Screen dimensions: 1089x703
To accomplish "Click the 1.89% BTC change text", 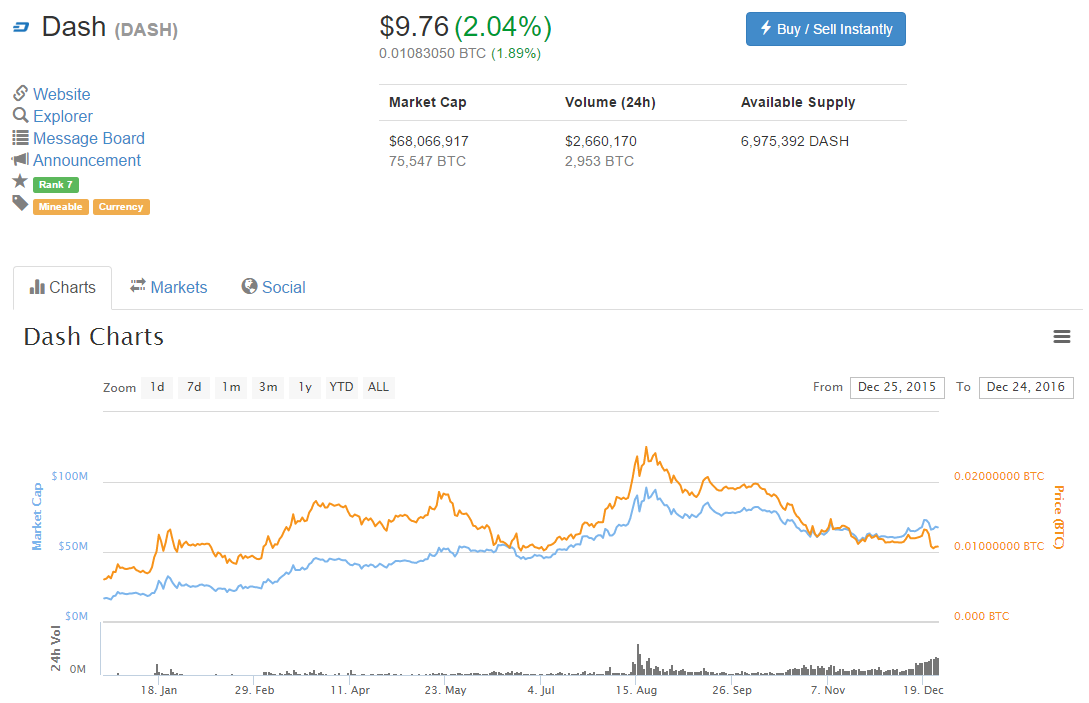I will click(516, 53).
